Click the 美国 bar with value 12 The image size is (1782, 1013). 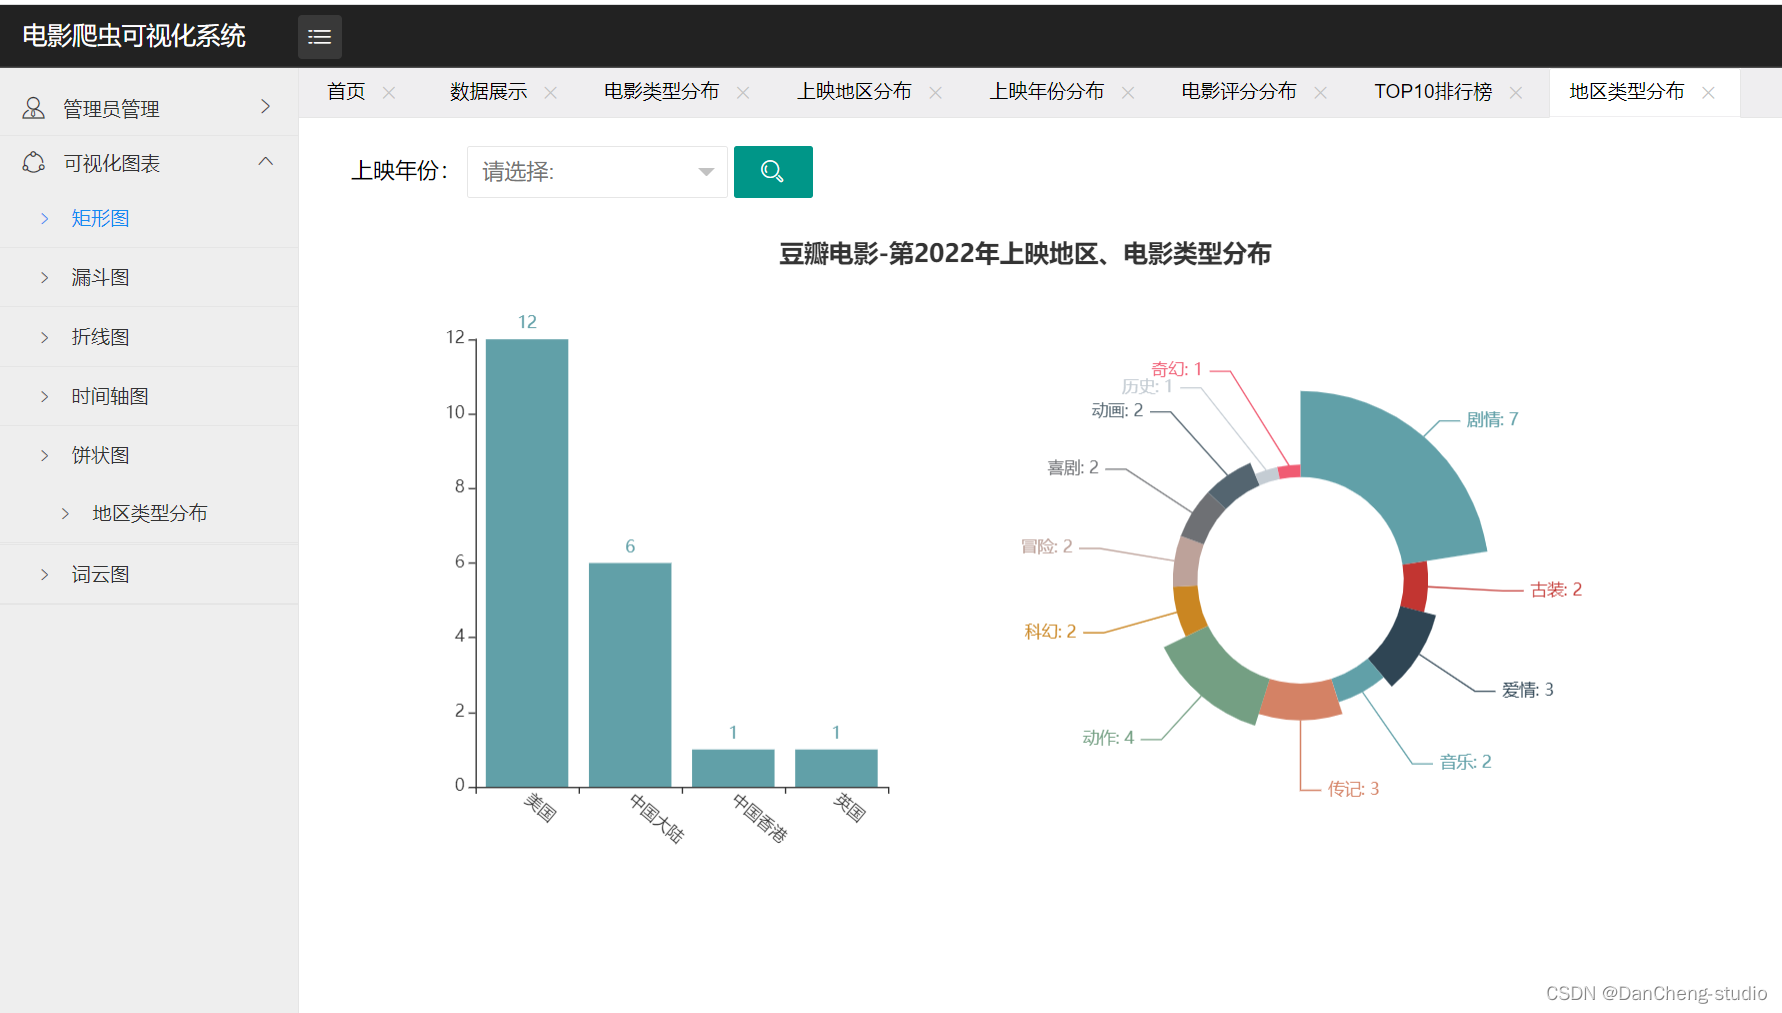pyautogui.click(x=527, y=563)
